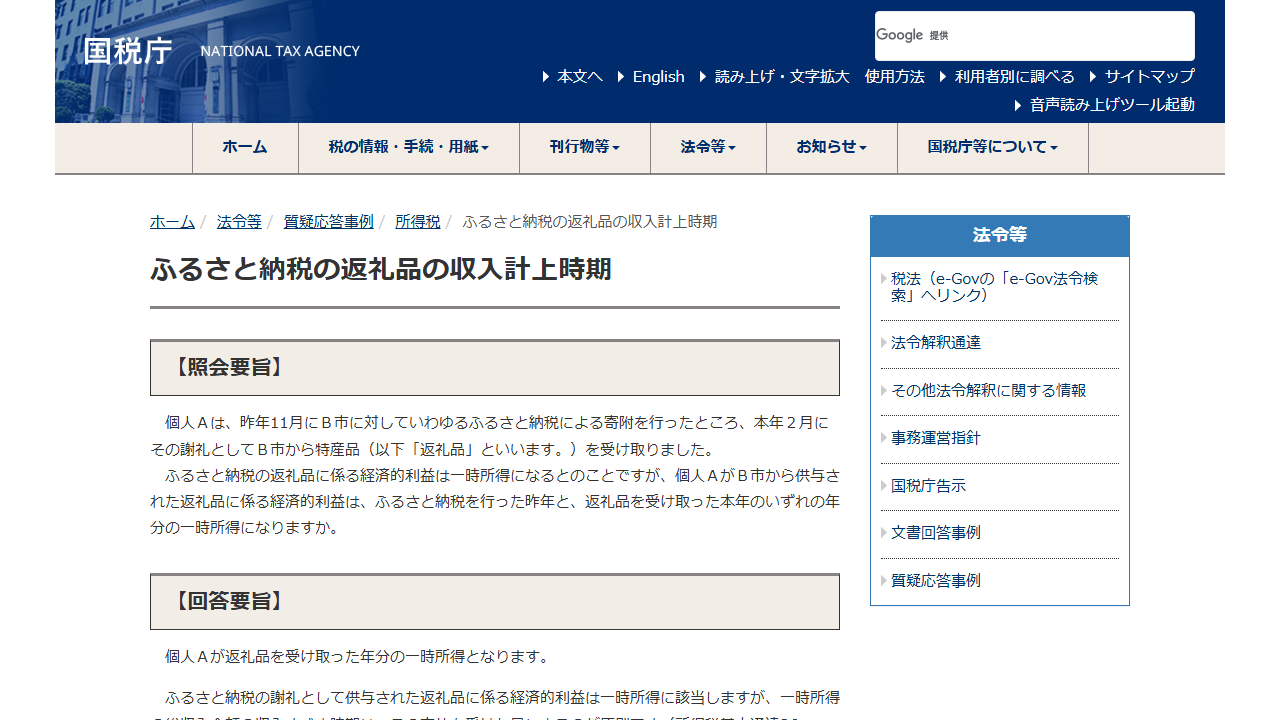
Task: Expand お知らせ dropdown menu
Action: [x=832, y=147]
